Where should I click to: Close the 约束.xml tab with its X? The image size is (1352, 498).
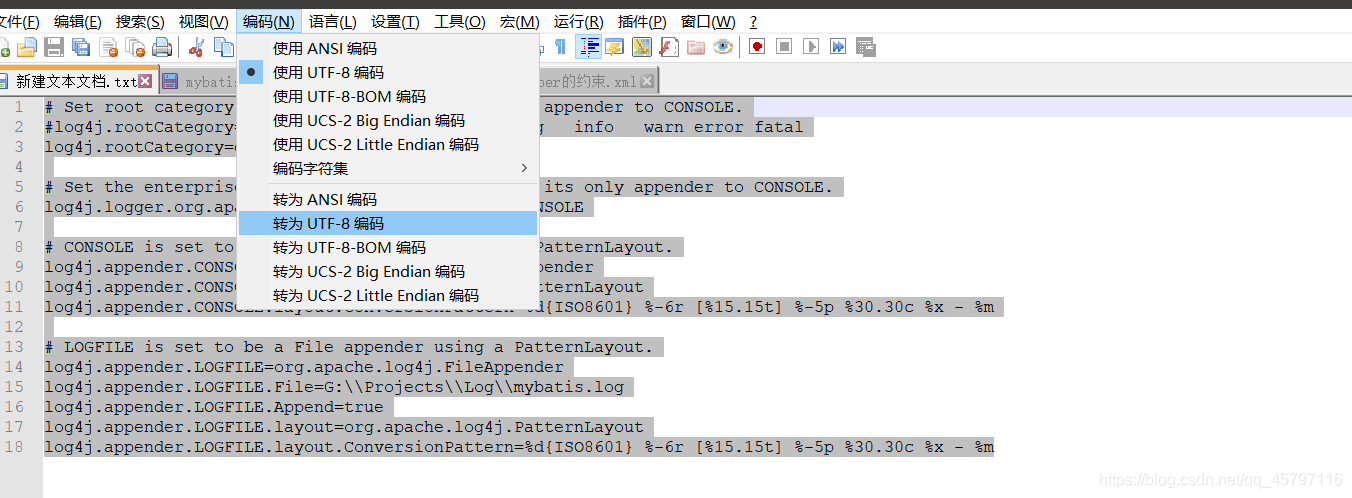click(647, 81)
